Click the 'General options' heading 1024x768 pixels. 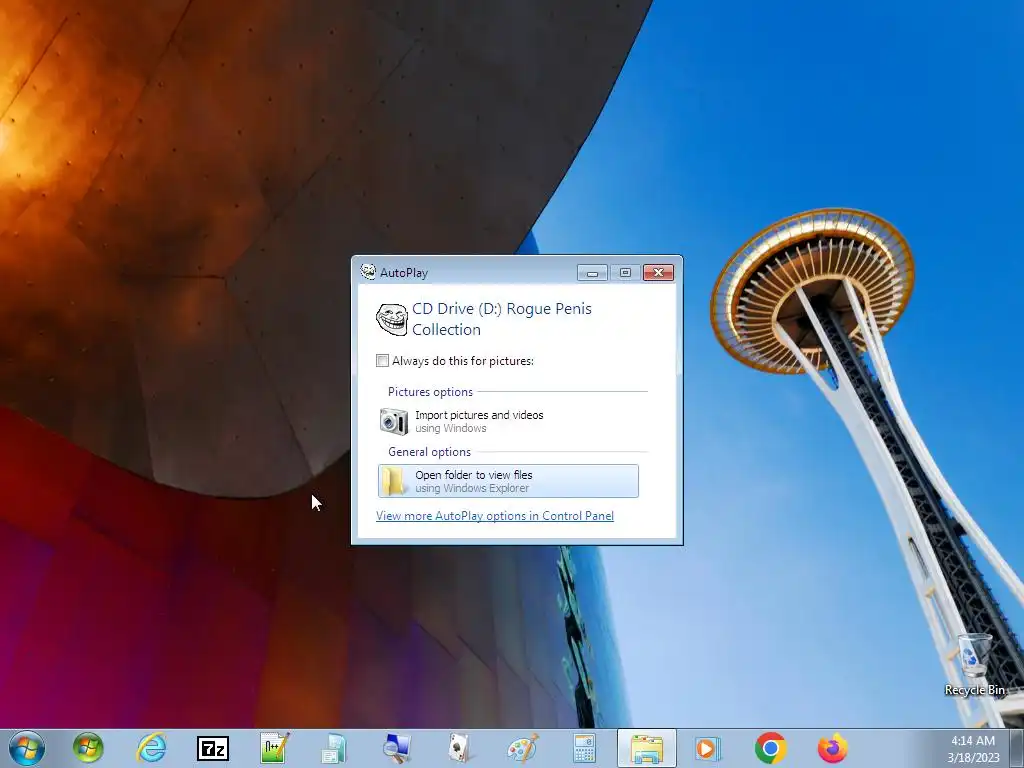point(430,452)
